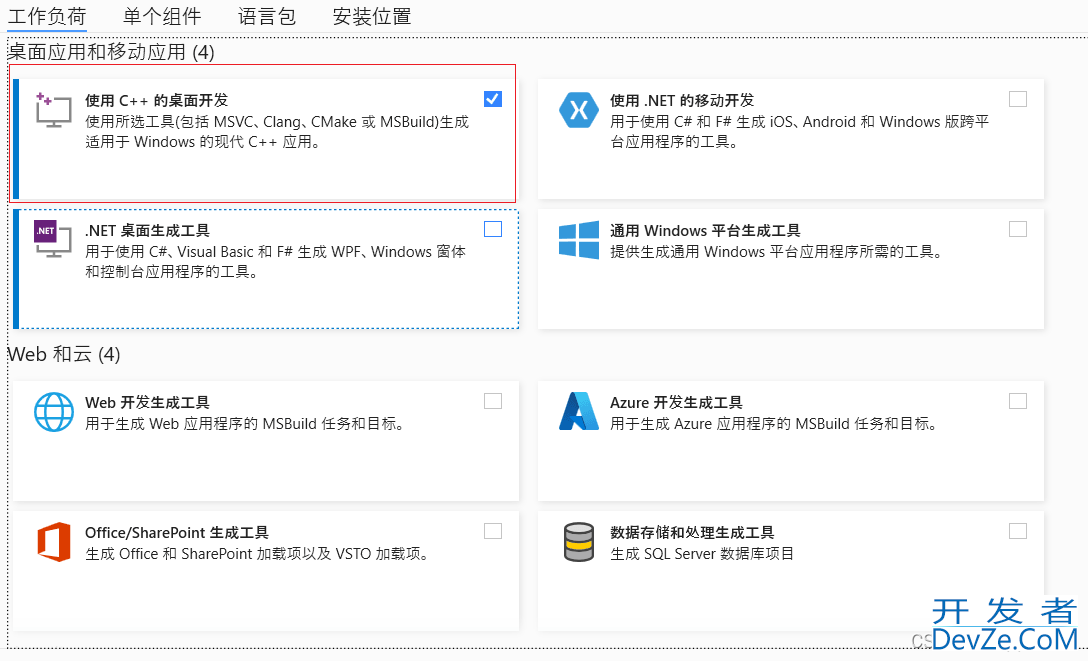Click the 生成 SQL Server 数据库项目 description
Viewport: 1088px width, 661px height.
click(x=702, y=553)
